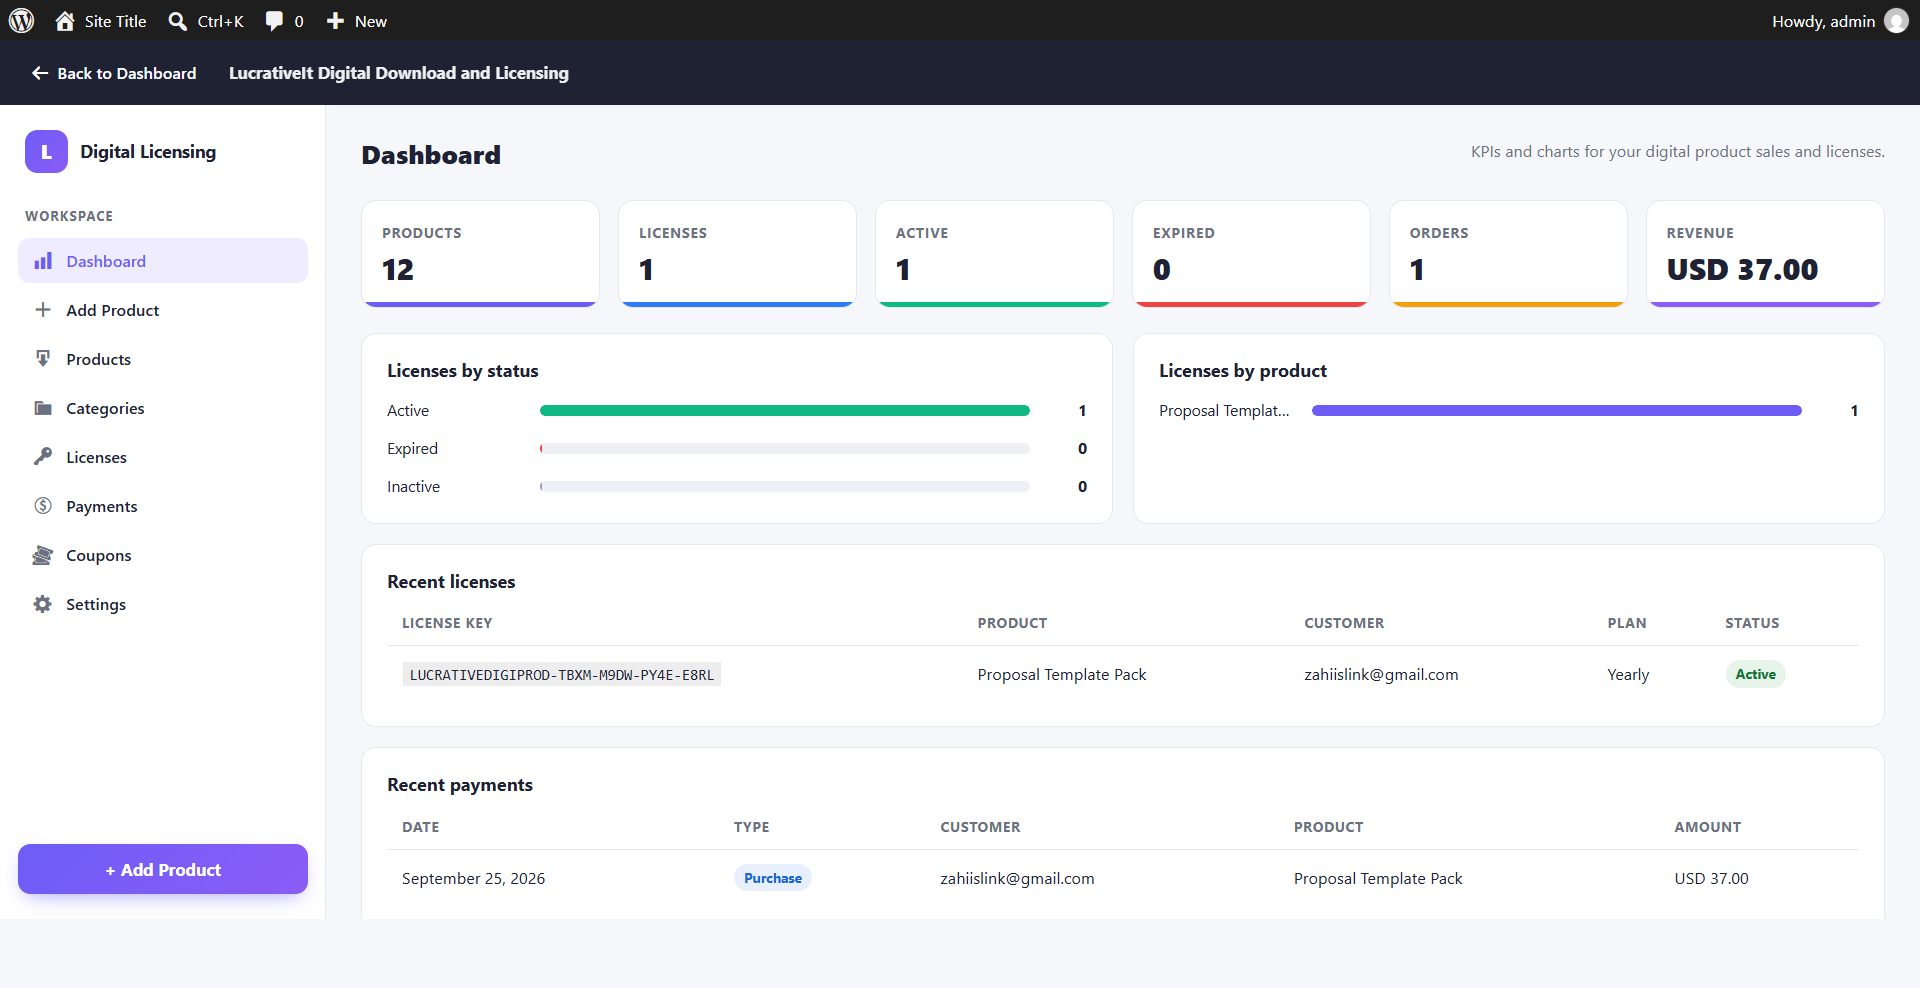The height and width of the screenshot is (988, 1920).
Task: Click Yearly plan cell
Action: click(1628, 674)
